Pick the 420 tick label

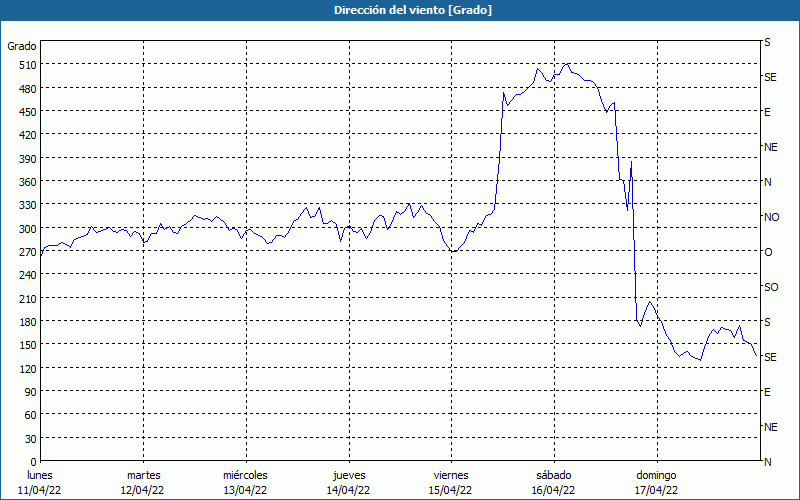(29, 135)
